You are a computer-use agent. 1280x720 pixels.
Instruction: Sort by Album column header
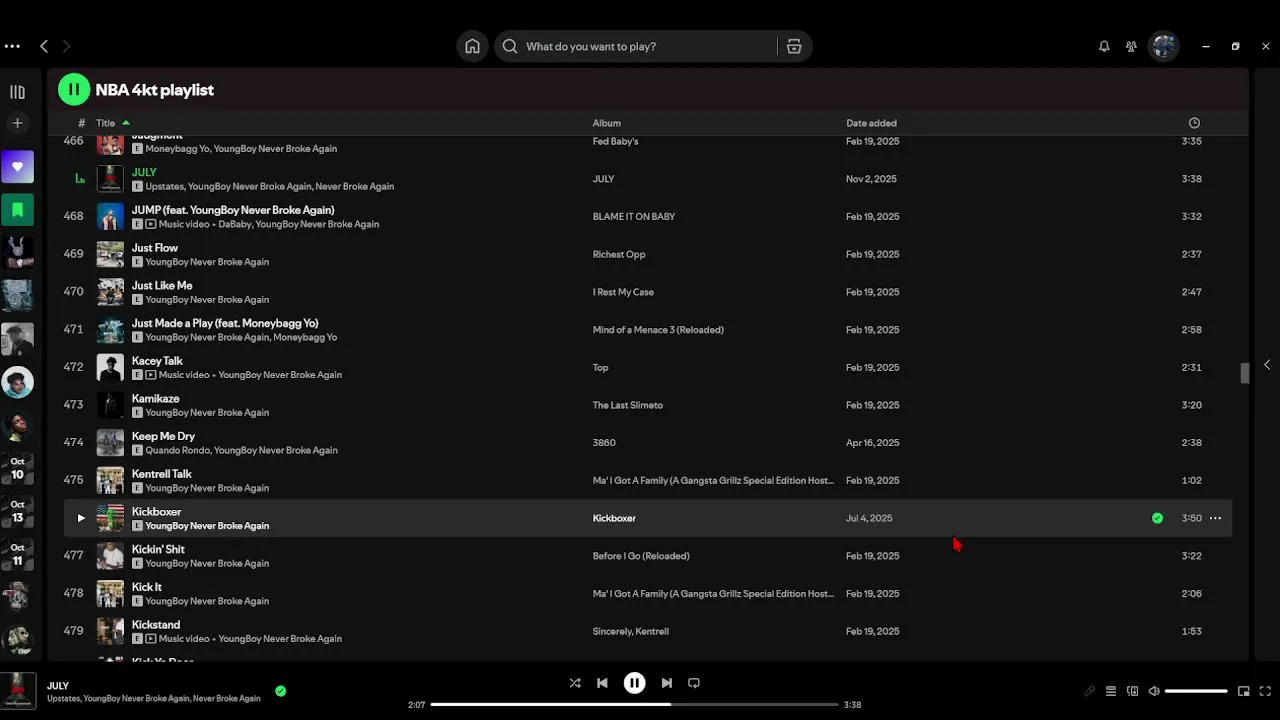pyautogui.click(x=606, y=123)
